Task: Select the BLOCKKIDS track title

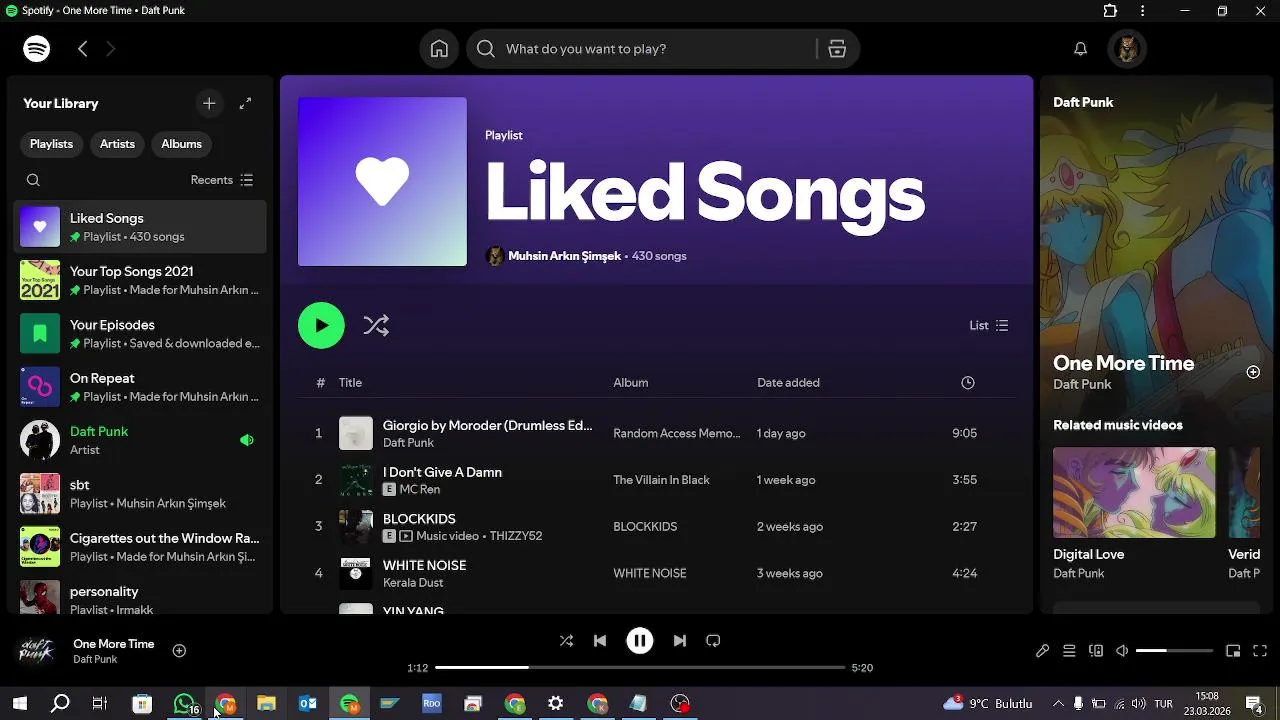Action: coord(419,519)
